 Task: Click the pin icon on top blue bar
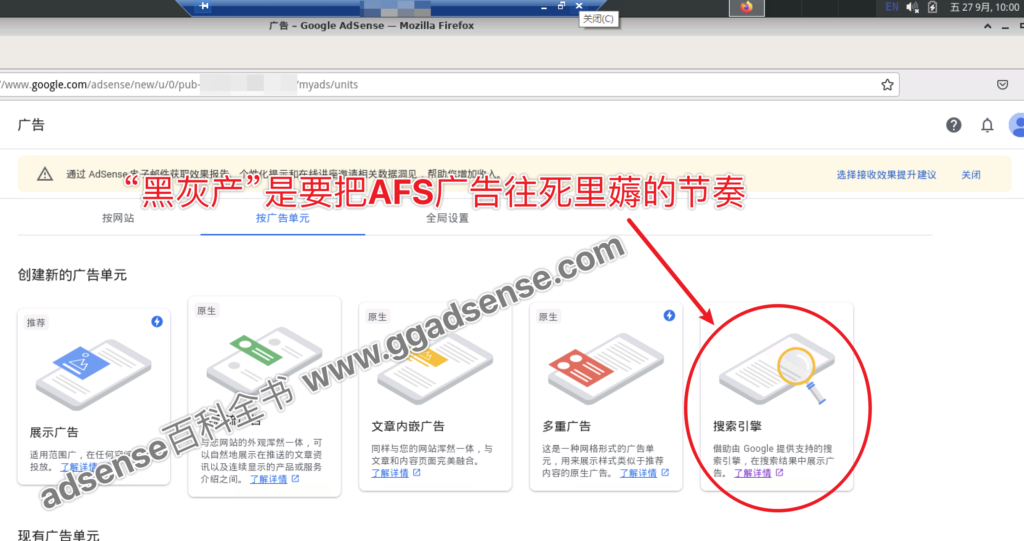204,6
